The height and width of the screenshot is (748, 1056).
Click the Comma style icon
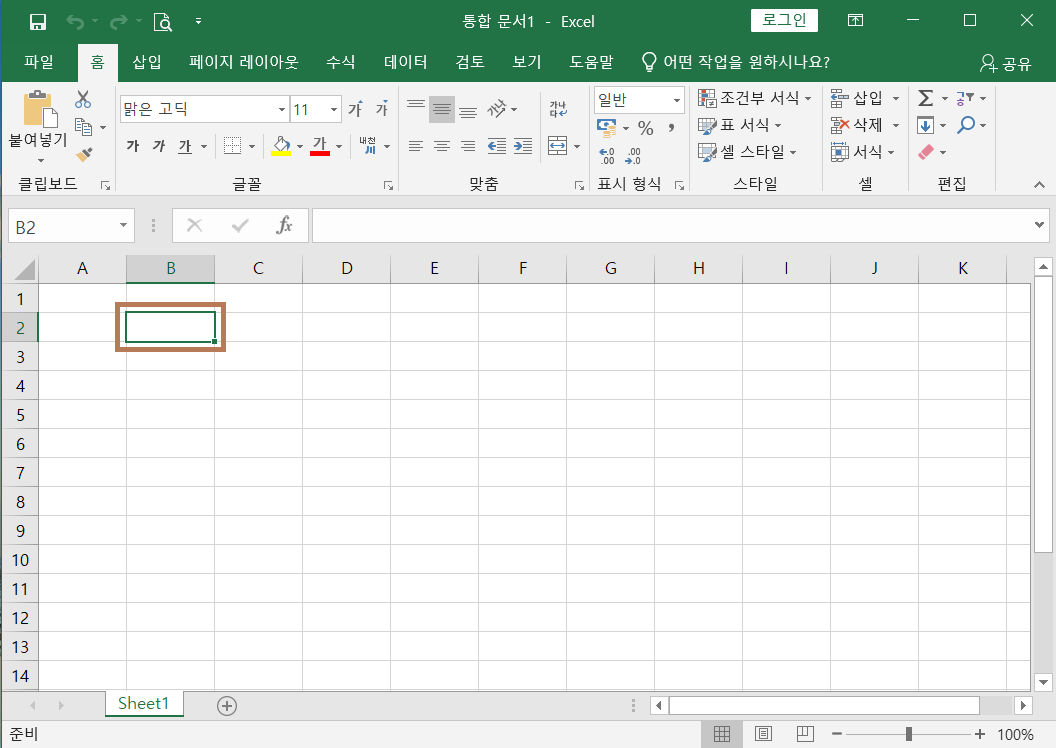click(671, 128)
